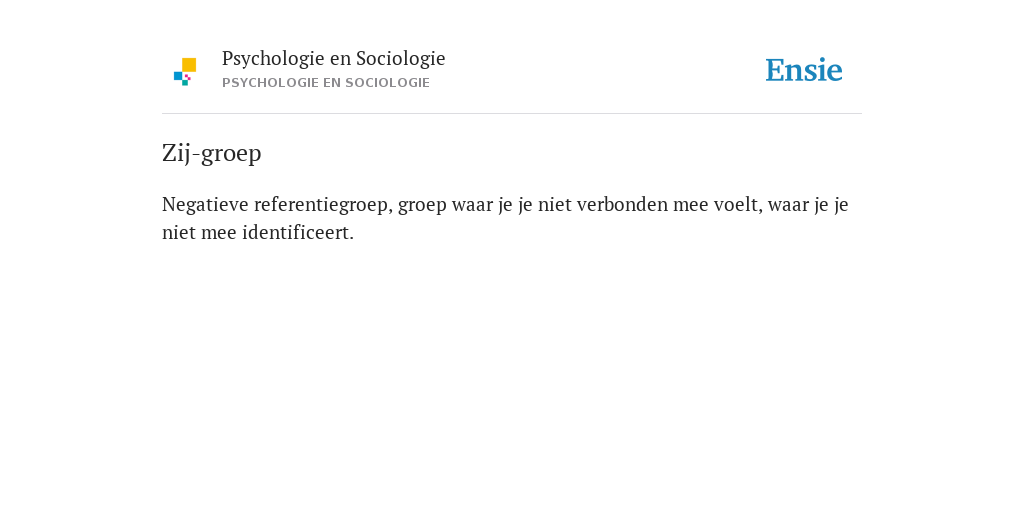Click the word referentiegroep in the definition

pos(323,206)
